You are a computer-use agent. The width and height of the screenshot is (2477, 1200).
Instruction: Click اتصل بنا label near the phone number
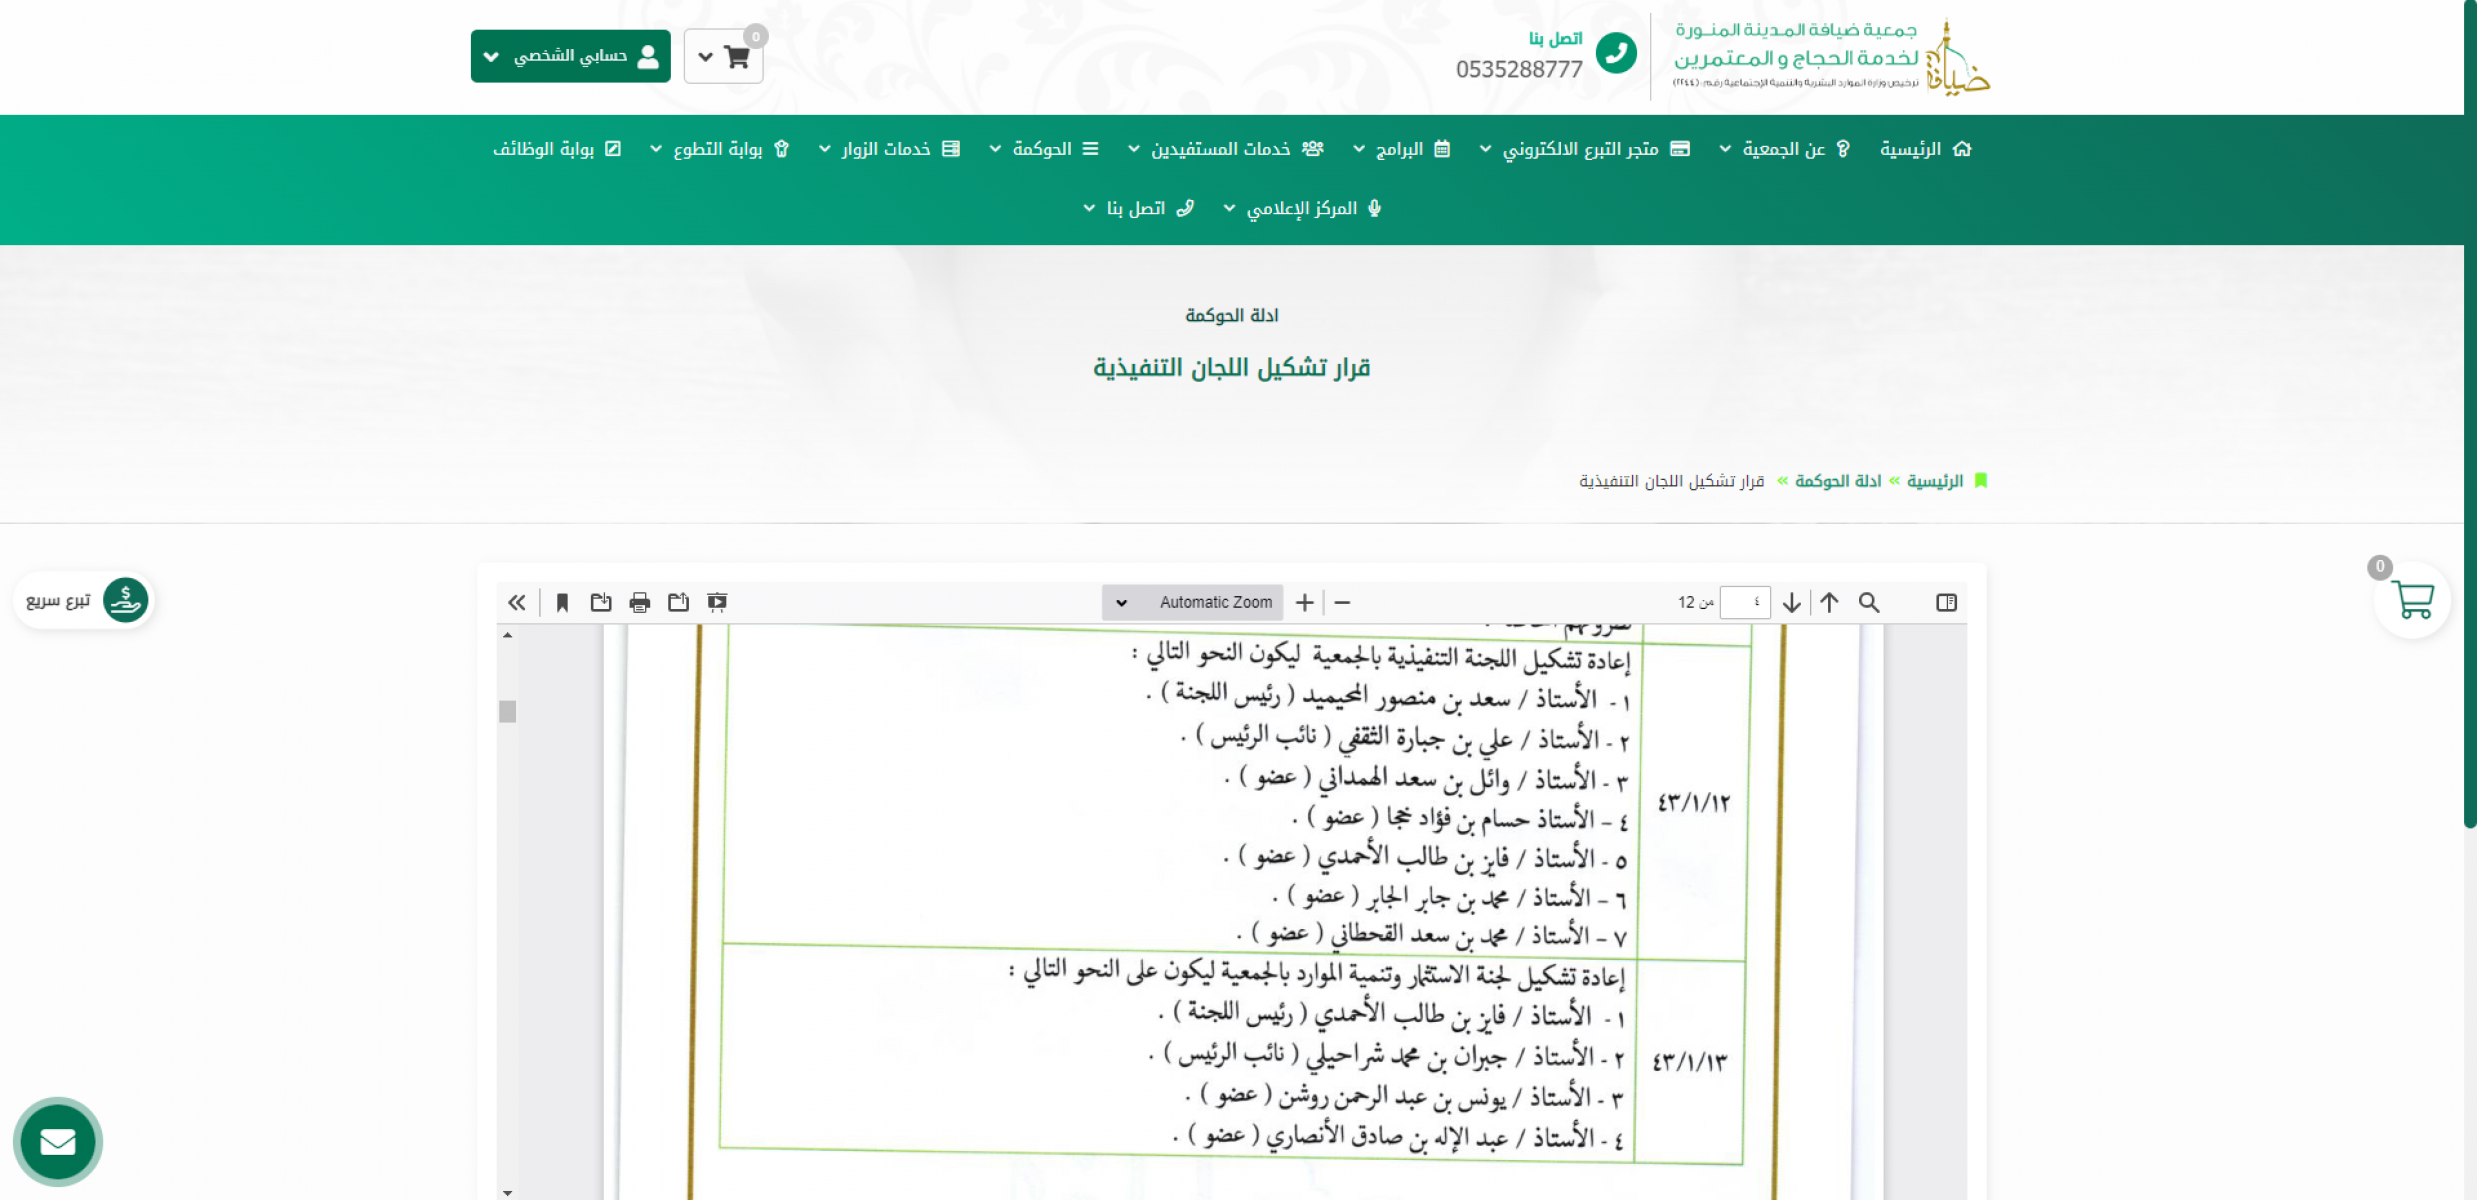1555,38
